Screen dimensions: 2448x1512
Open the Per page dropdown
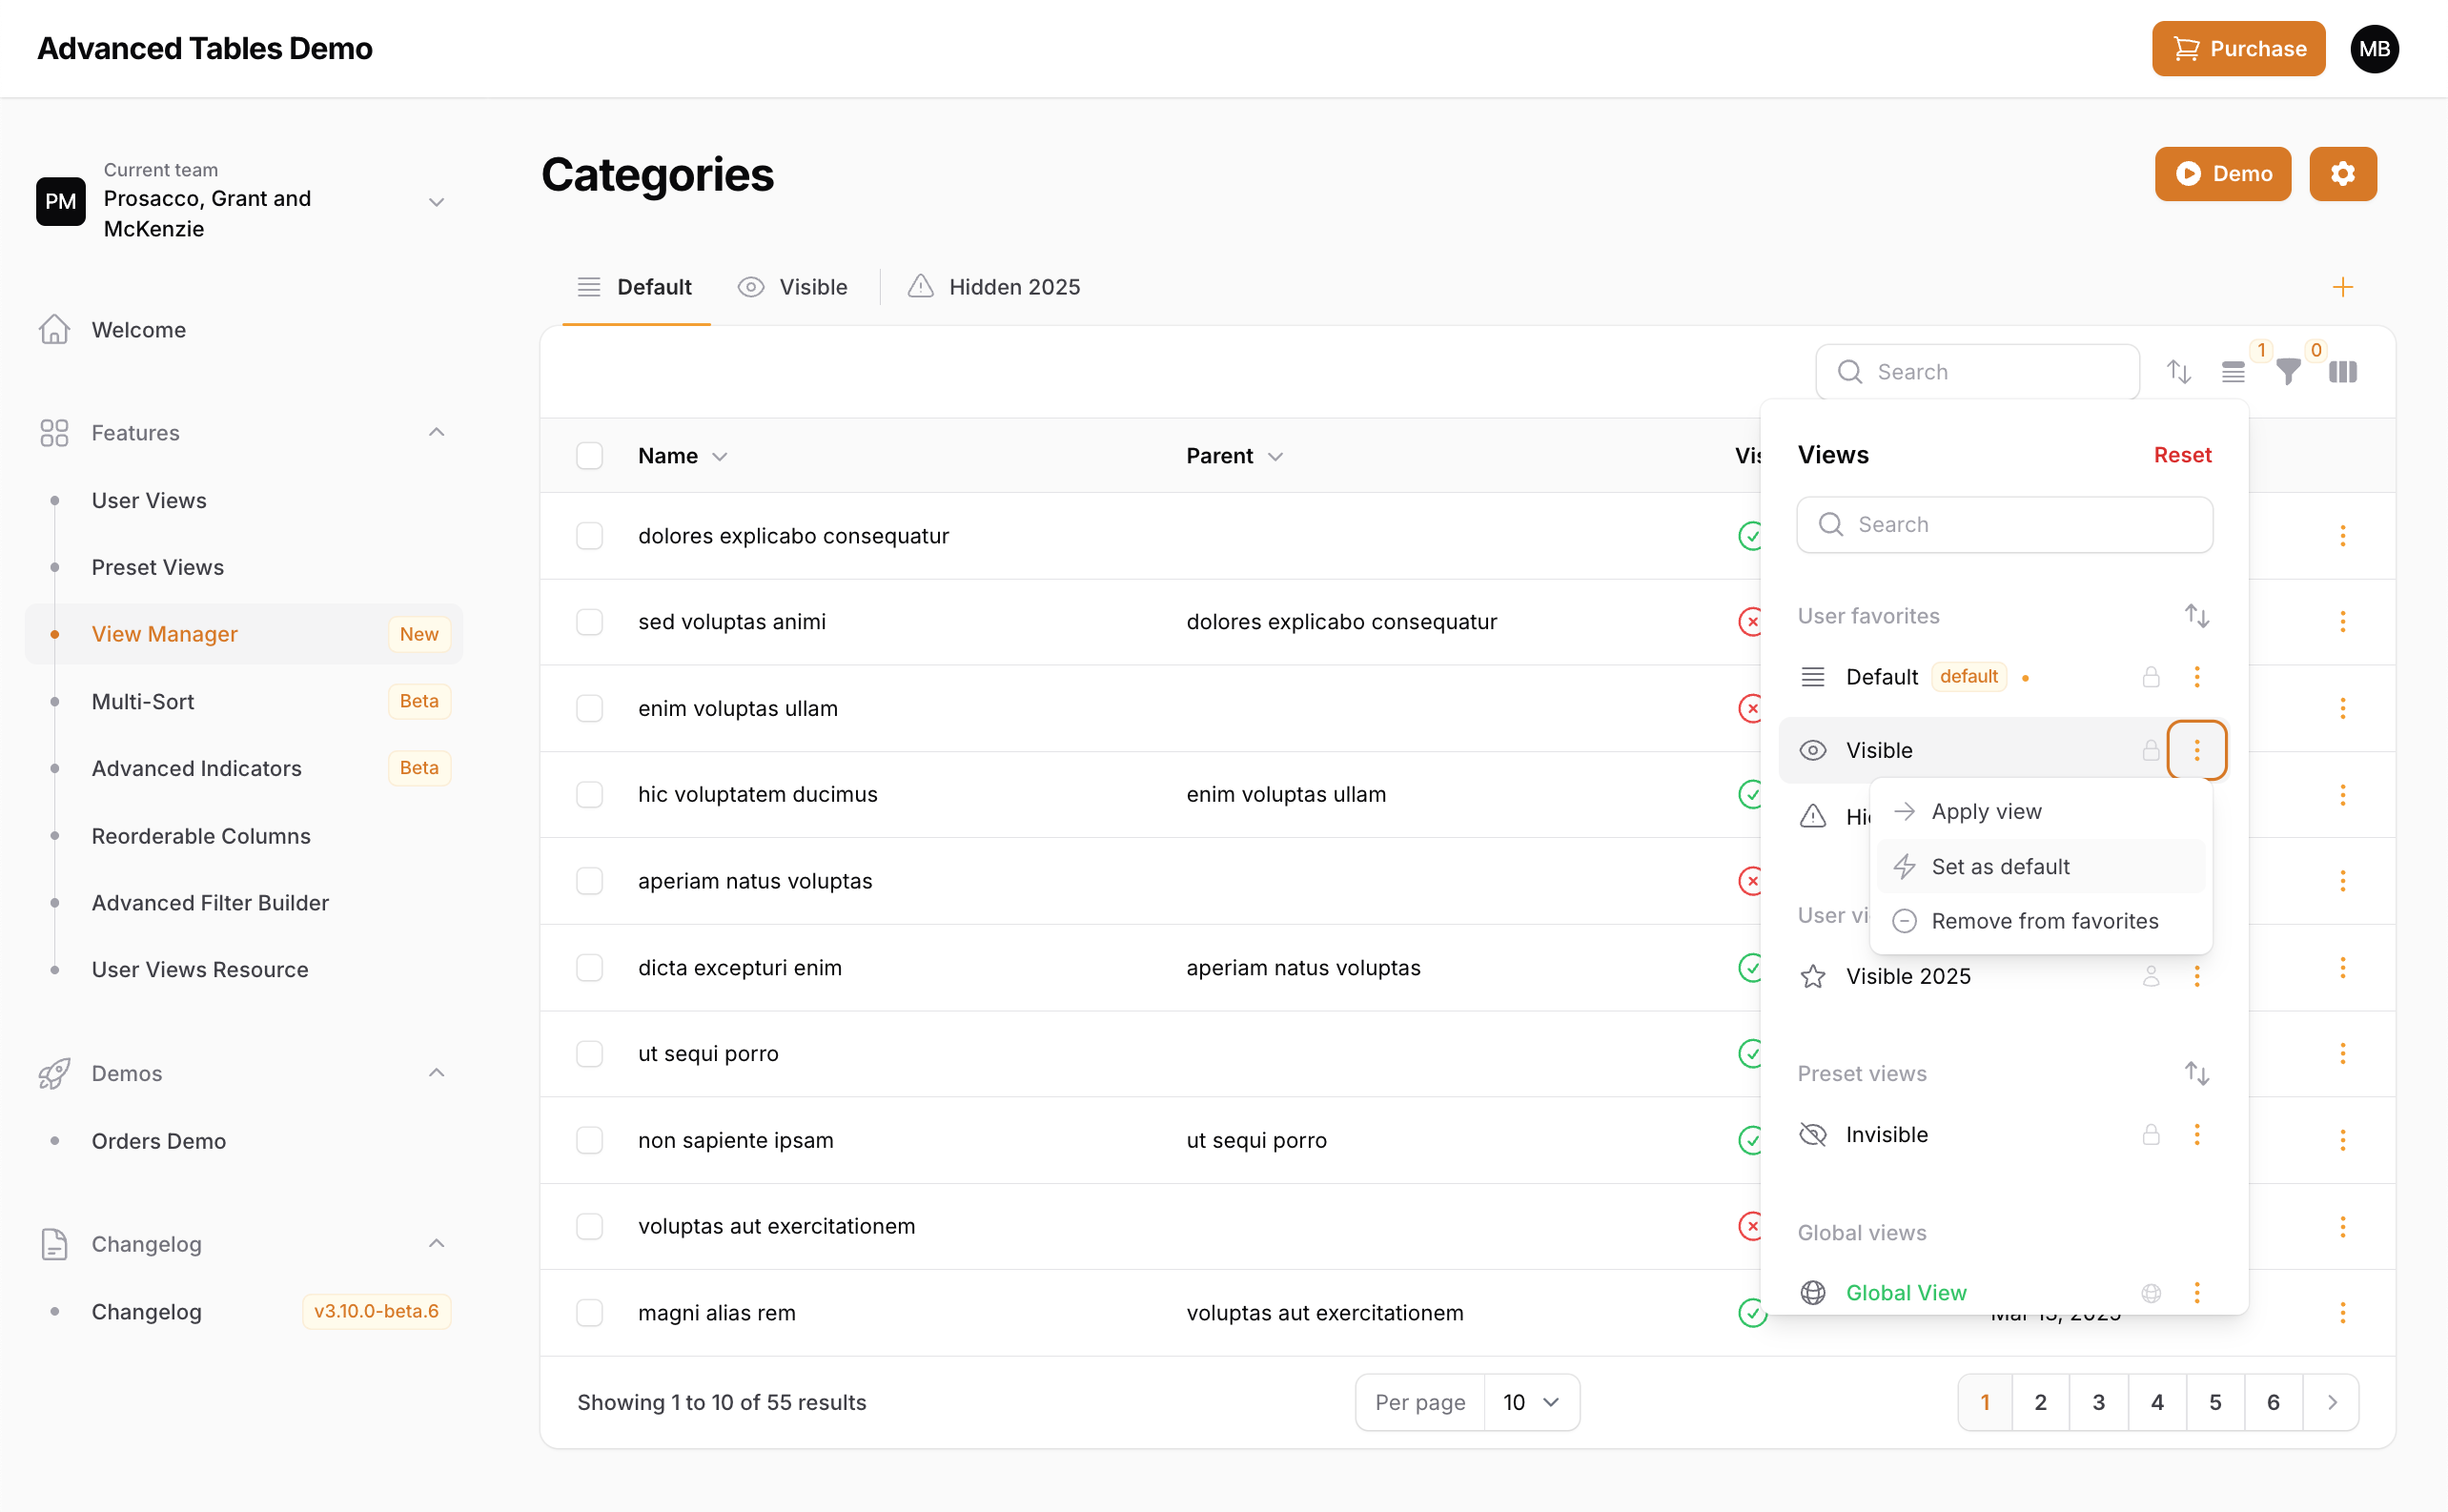pos(1530,1402)
